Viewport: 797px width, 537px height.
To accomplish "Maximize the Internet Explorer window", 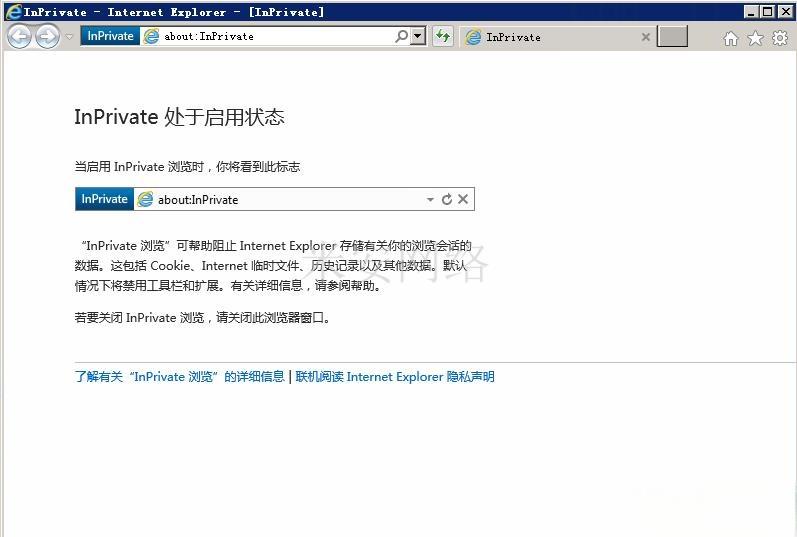I will [768, 11].
